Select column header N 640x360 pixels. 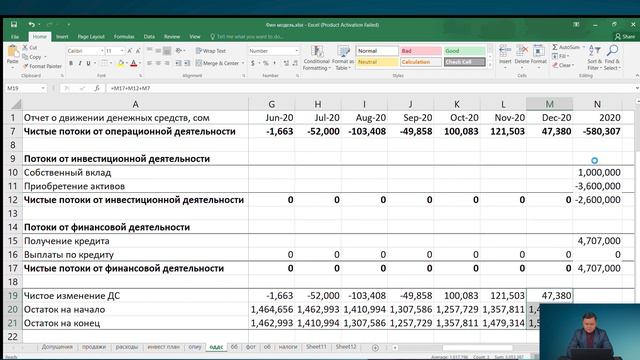pos(597,104)
